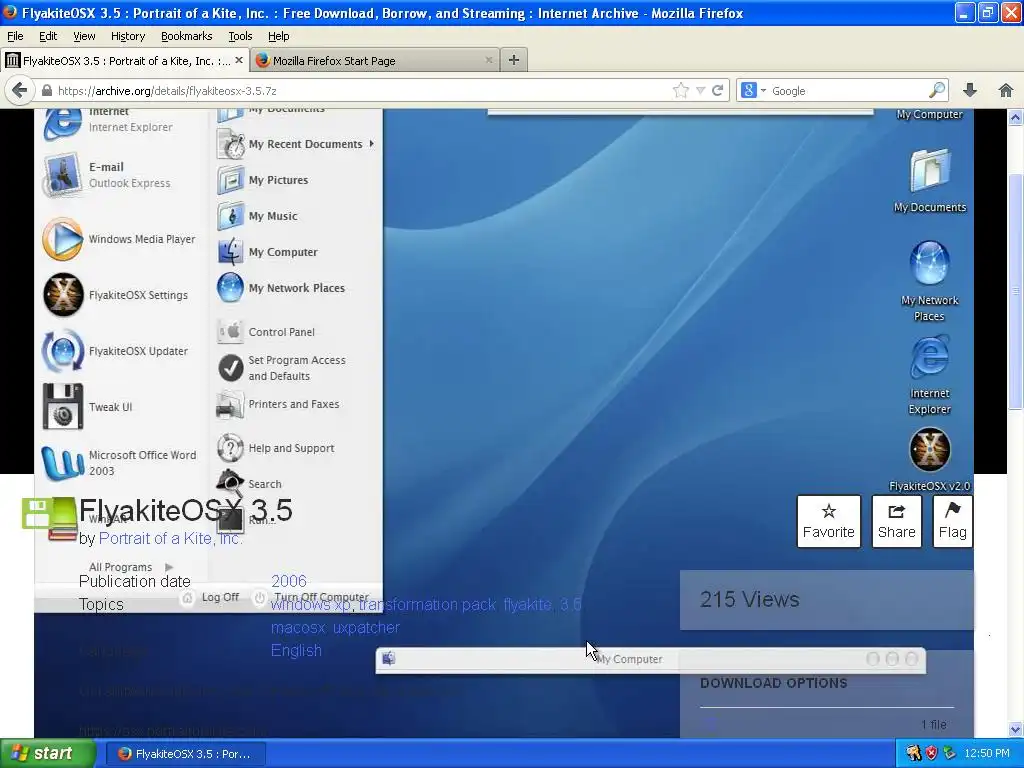
Task: Click the 215 Views text
Action: click(x=750, y=599)
